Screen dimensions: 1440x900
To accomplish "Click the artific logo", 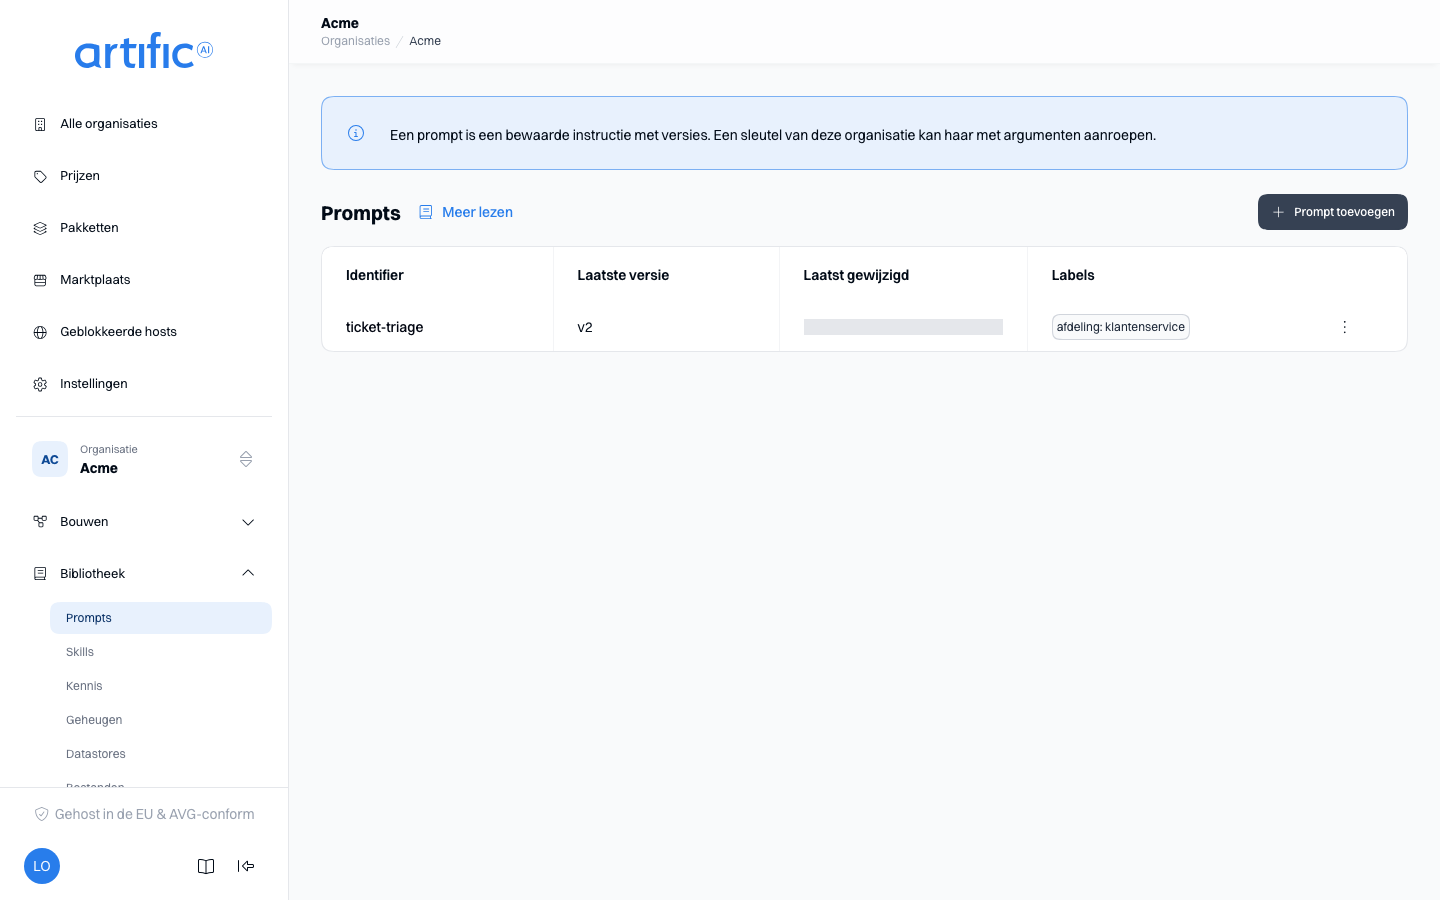I will [144, 51].
